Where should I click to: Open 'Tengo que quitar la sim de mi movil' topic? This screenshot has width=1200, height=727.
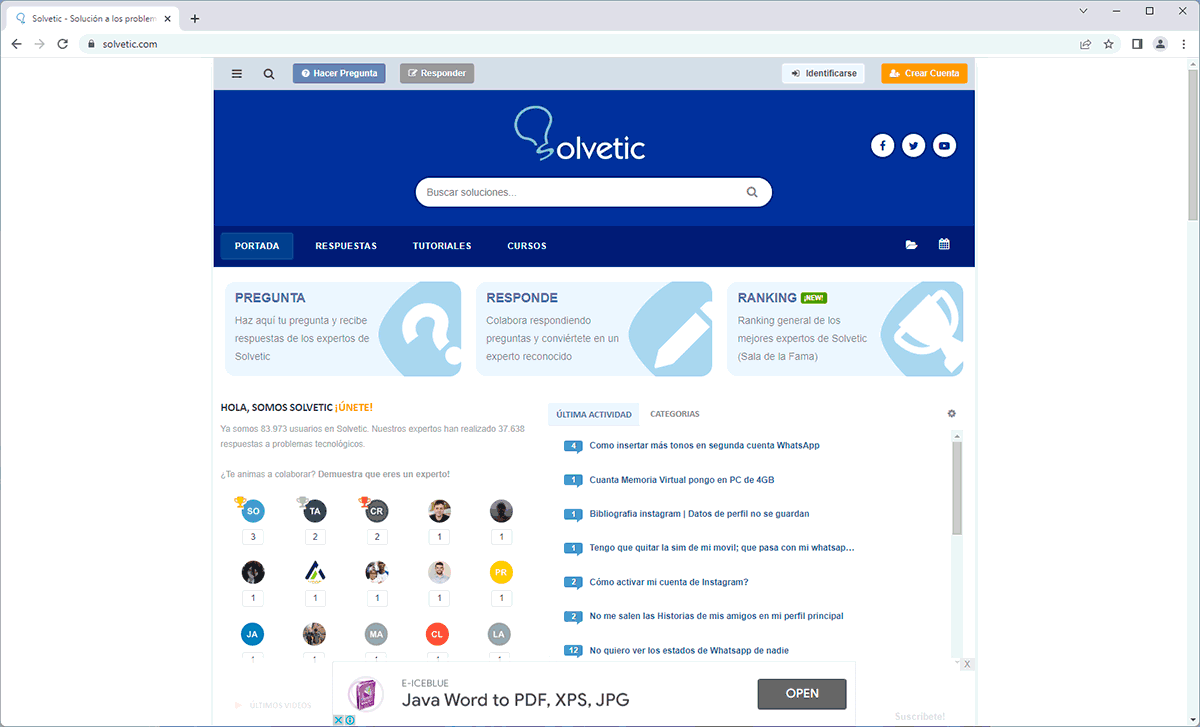[722, 548]
